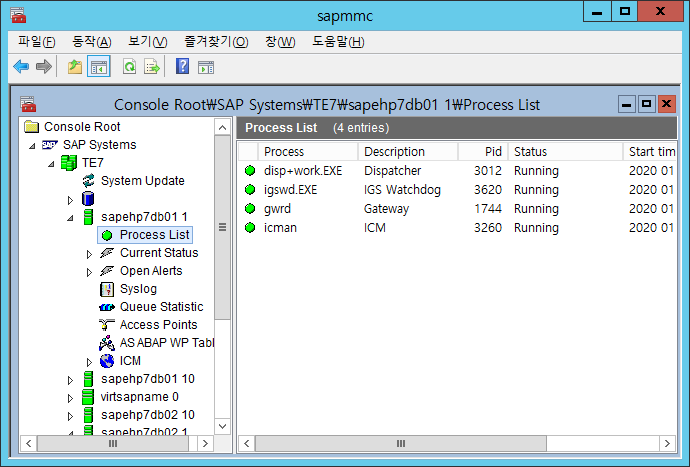This screenshot has height=467, width=690.
Task: Sort by the Status column header
Action: [566, 151]
